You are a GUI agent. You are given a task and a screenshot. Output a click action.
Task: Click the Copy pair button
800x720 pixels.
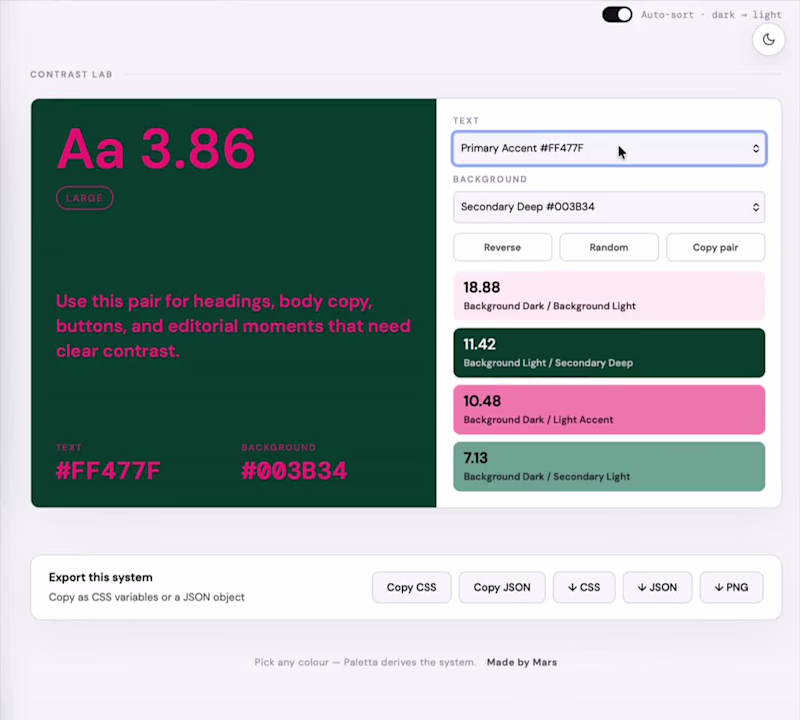click(x=715, y=247)
